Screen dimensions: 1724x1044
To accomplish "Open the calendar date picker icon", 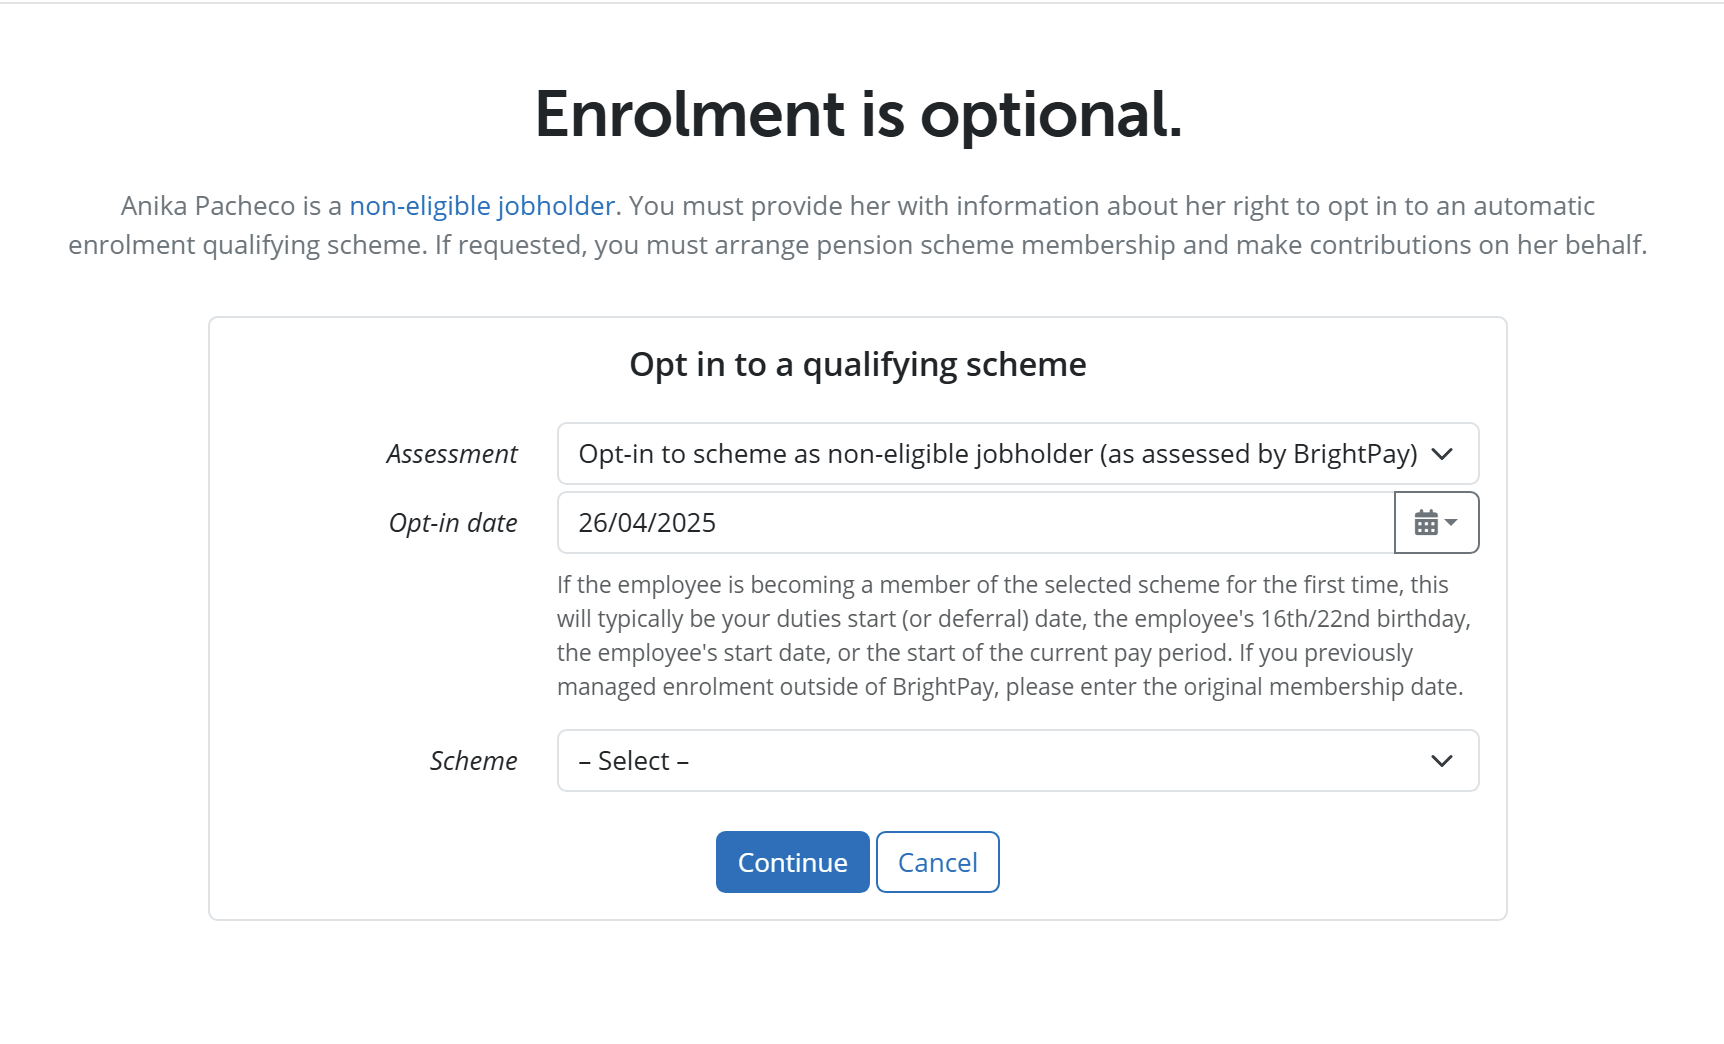I will tap(1426, 522).
